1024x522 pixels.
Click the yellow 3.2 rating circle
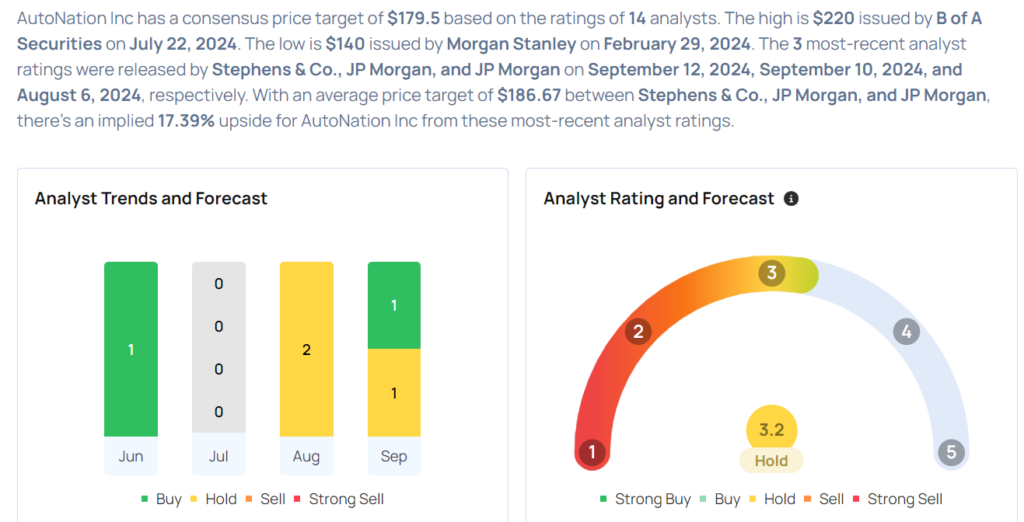tap(771, 429)
